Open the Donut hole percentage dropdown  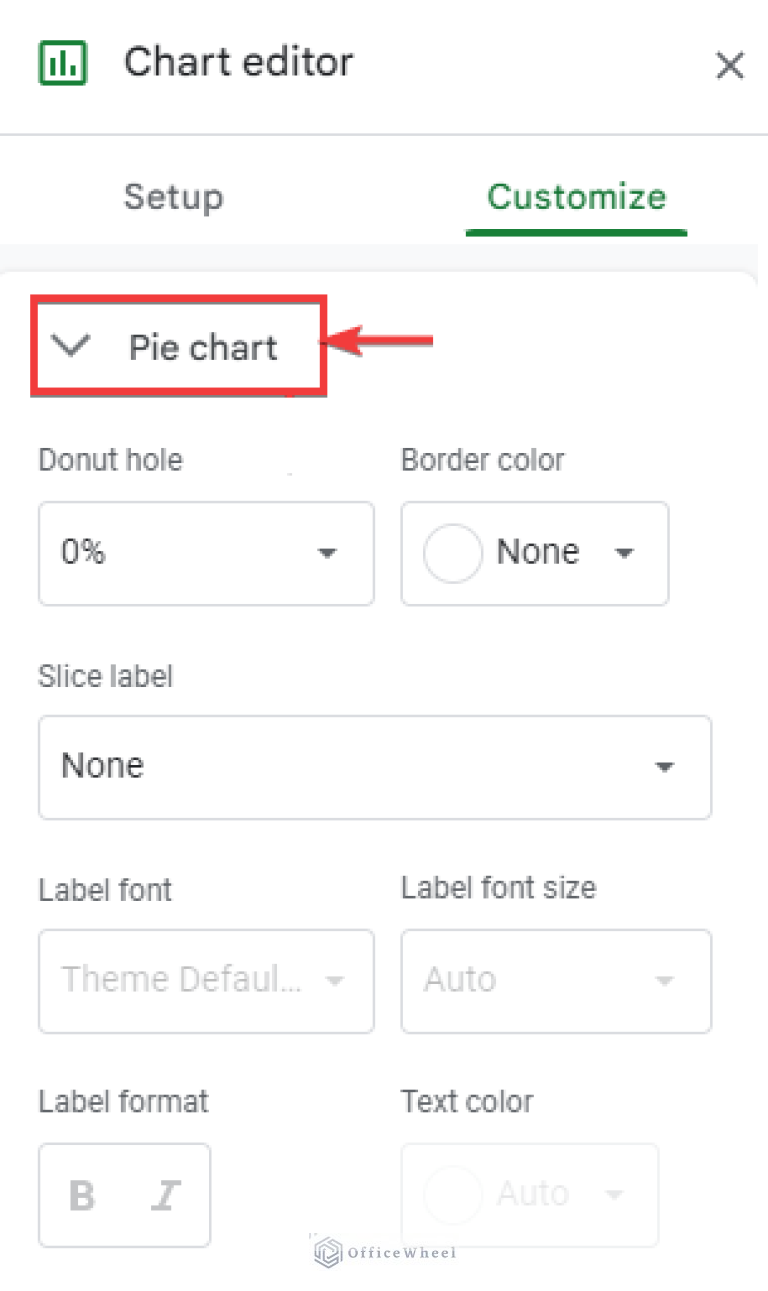pos(206,554)
